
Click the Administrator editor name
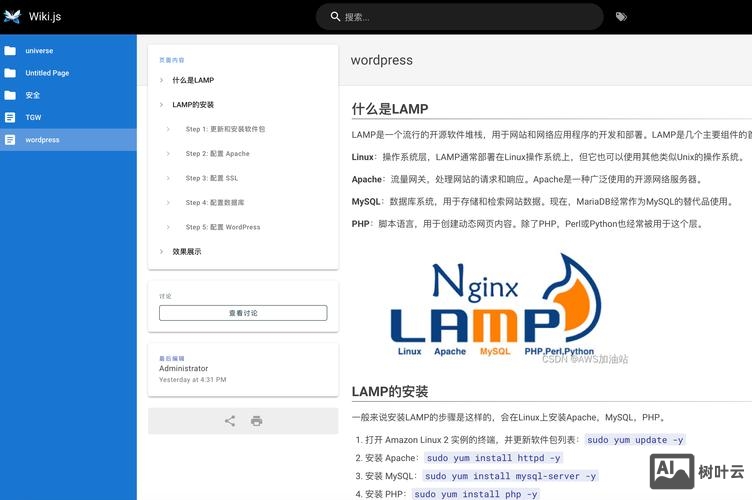point(184,368)
